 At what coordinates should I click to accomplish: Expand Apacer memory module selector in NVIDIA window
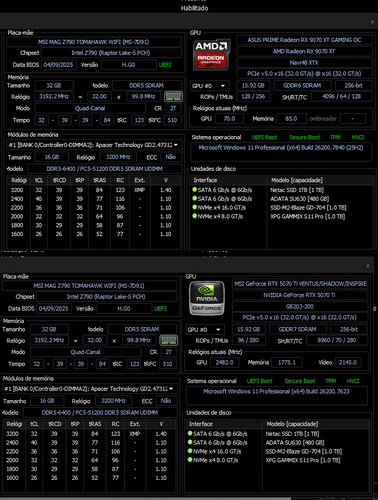click(90, 389)
